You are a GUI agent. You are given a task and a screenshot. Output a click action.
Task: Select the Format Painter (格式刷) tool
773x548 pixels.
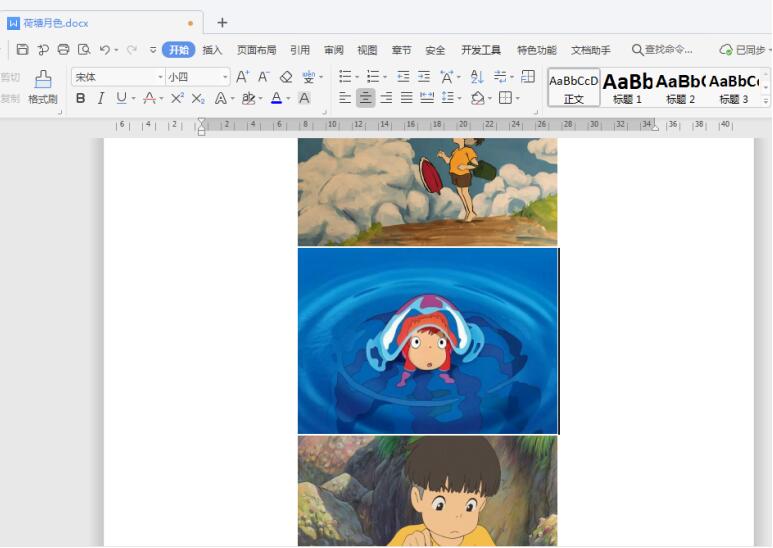(x=43, y=87)
